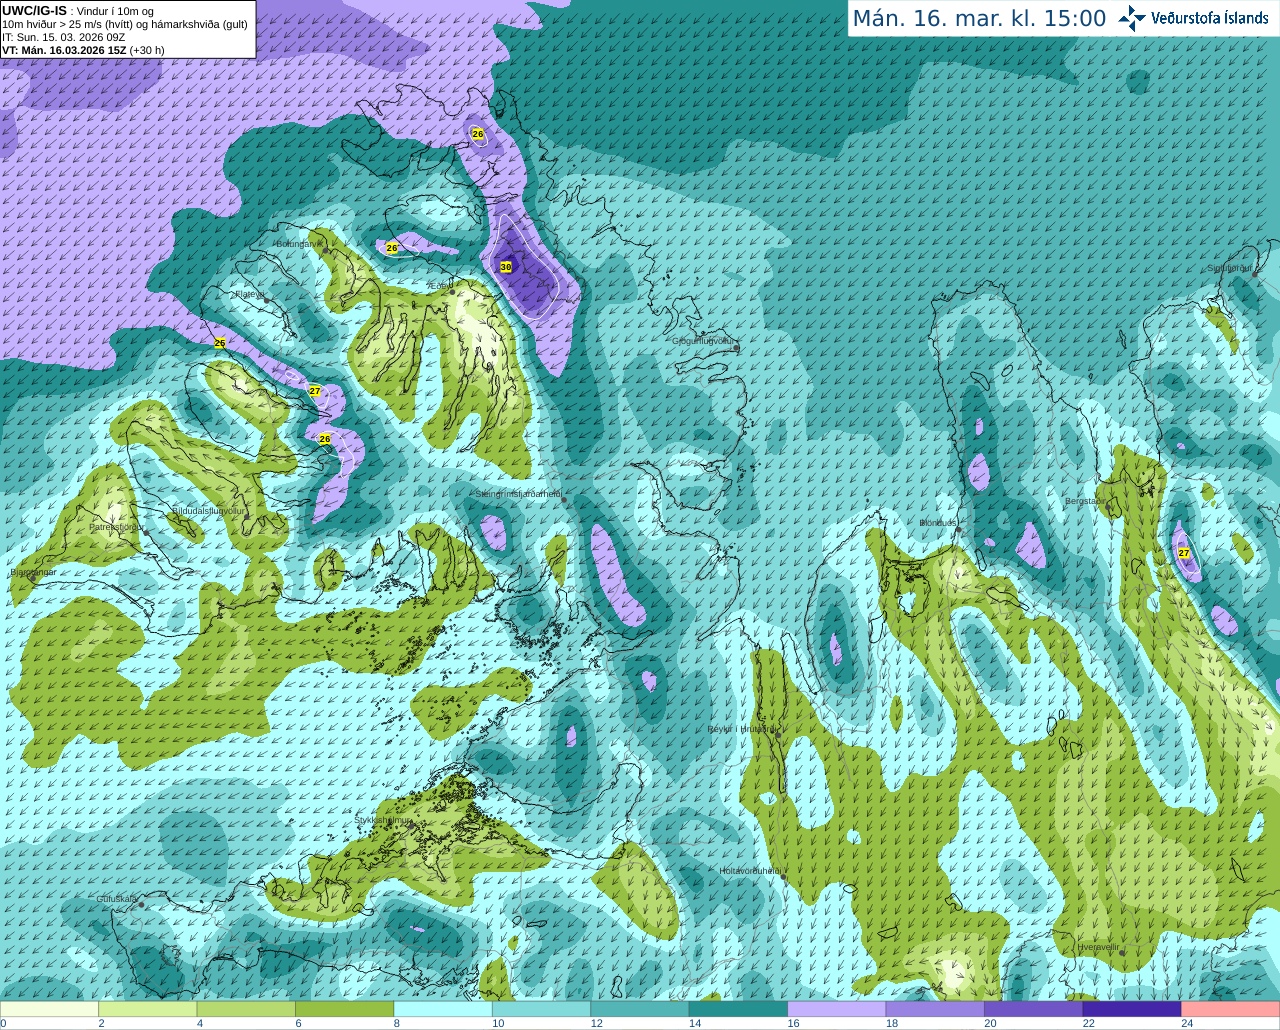Image resolution: width=1280 pixels, height=1030 pixels.
Task: Click the Blönduós station label
Action: 938,523
